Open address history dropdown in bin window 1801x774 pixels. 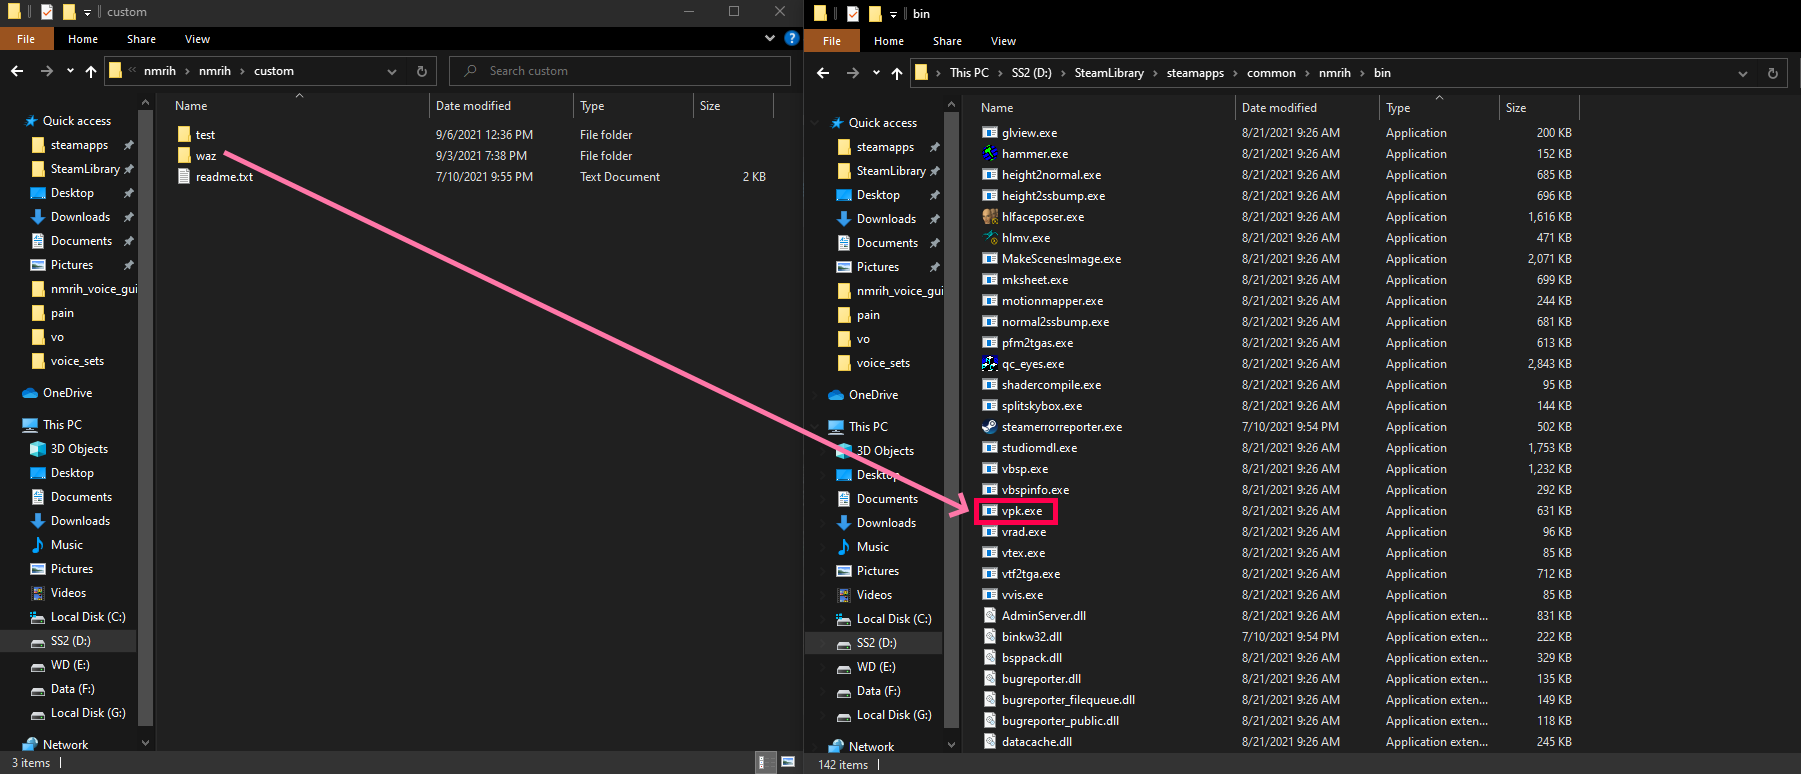click(x=1743, y=73)
